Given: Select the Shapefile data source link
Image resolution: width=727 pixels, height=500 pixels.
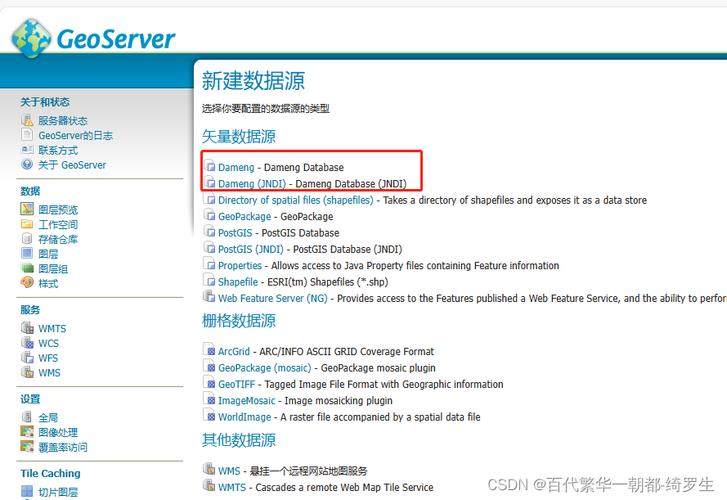Looking at the screenshot, I should [238, 282].
